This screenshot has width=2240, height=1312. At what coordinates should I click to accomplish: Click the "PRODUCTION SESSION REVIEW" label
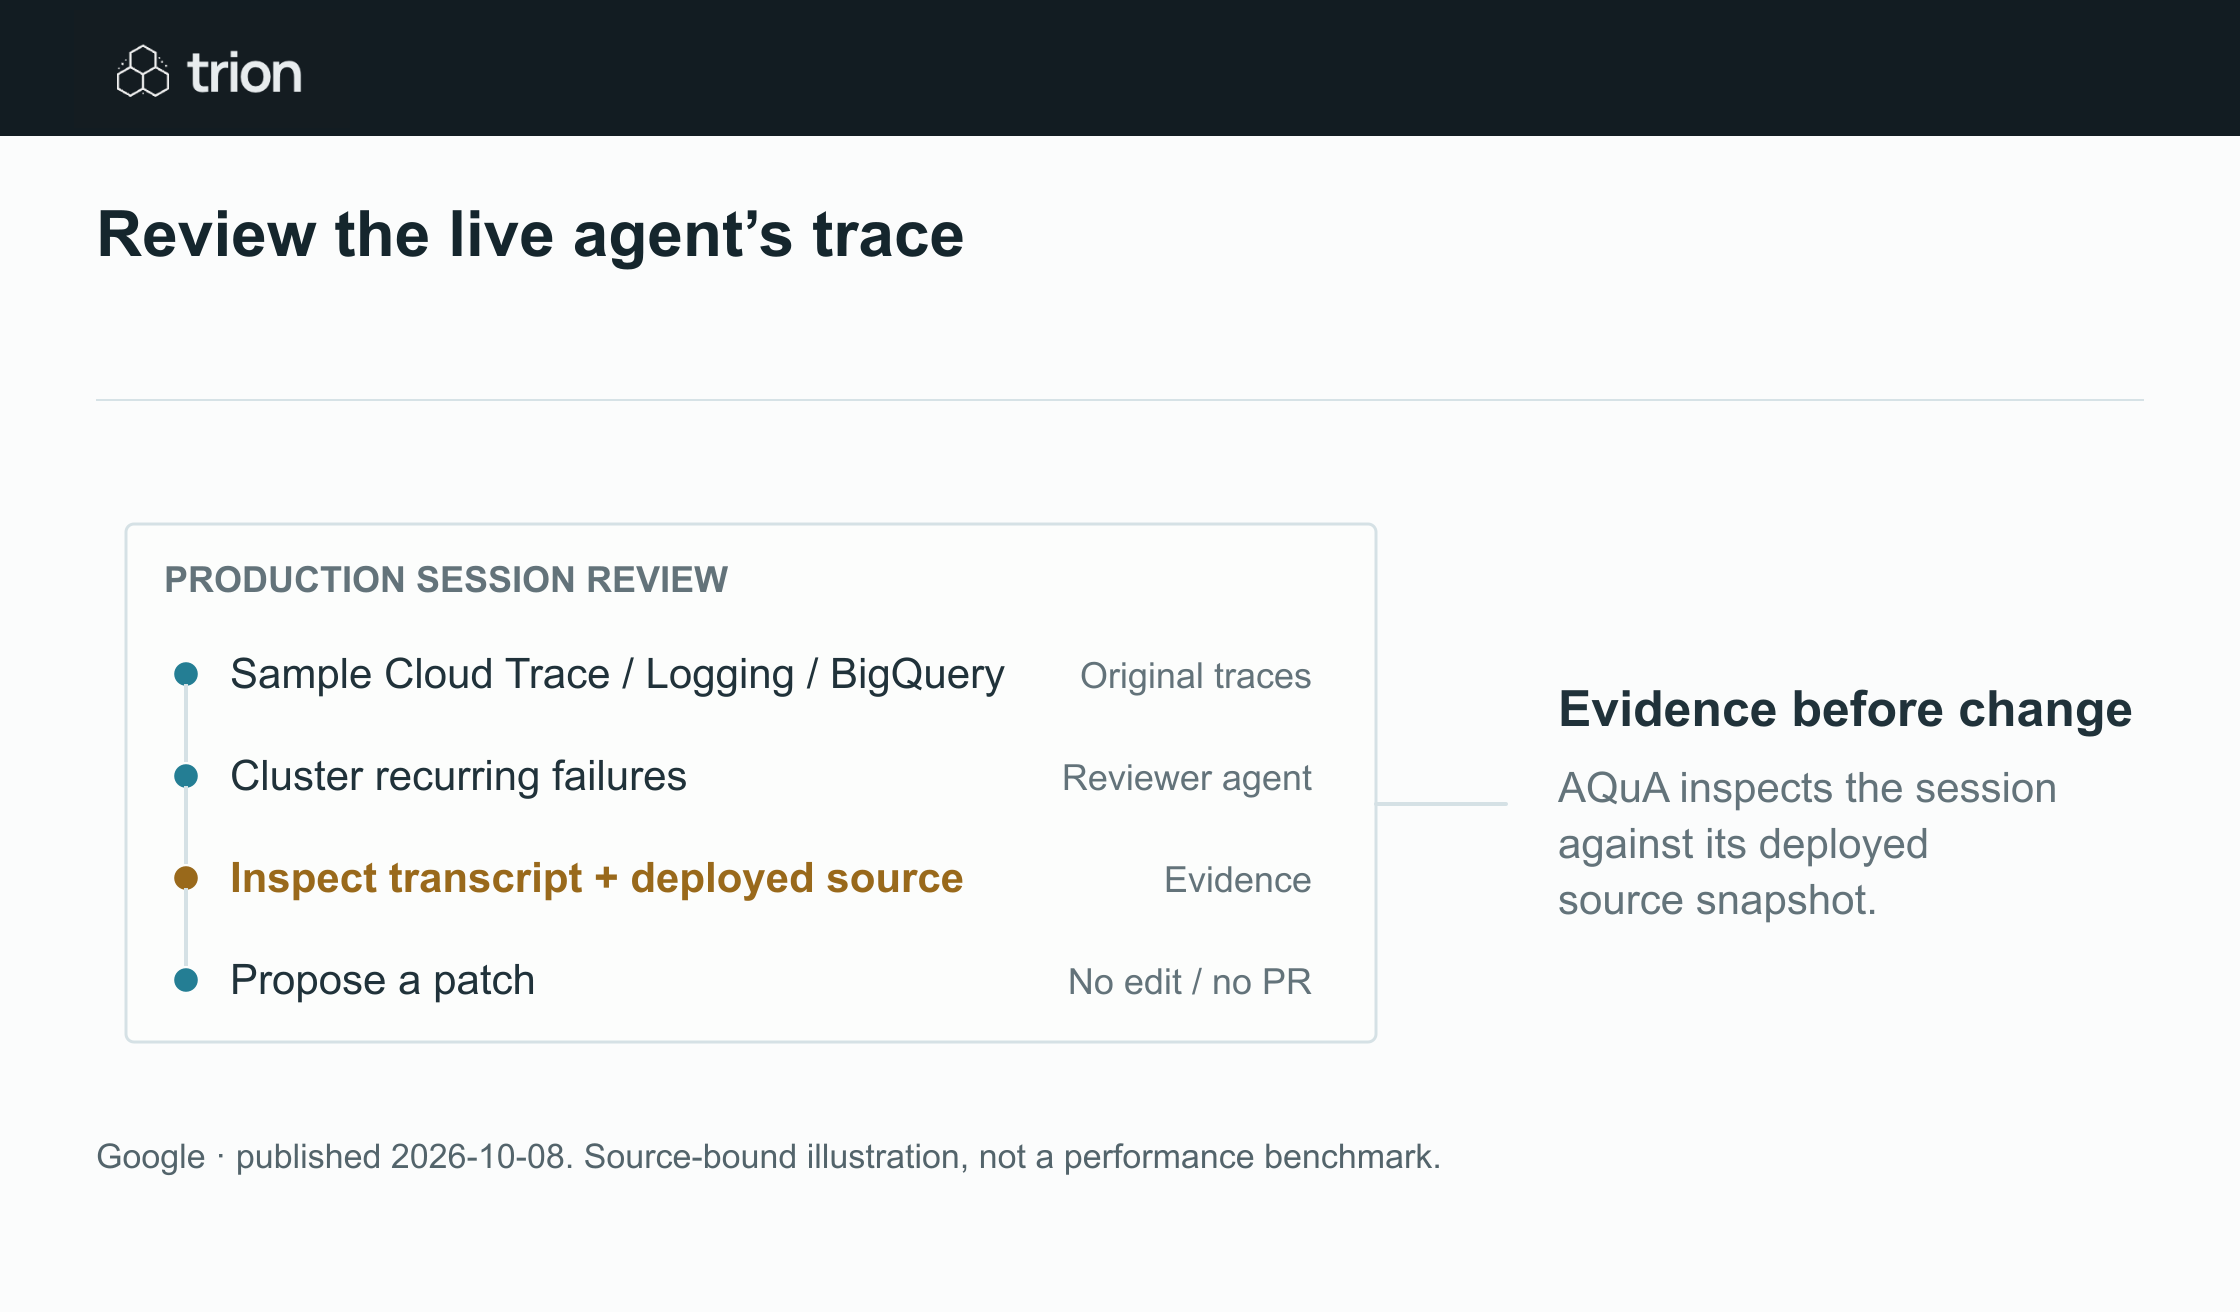tap(446, 580)
